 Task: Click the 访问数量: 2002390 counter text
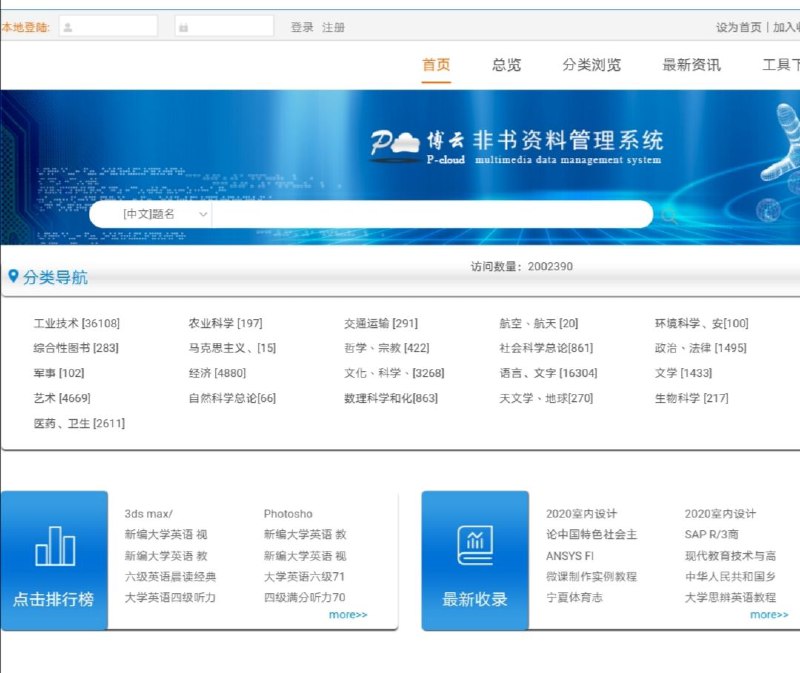coord(521,266)
